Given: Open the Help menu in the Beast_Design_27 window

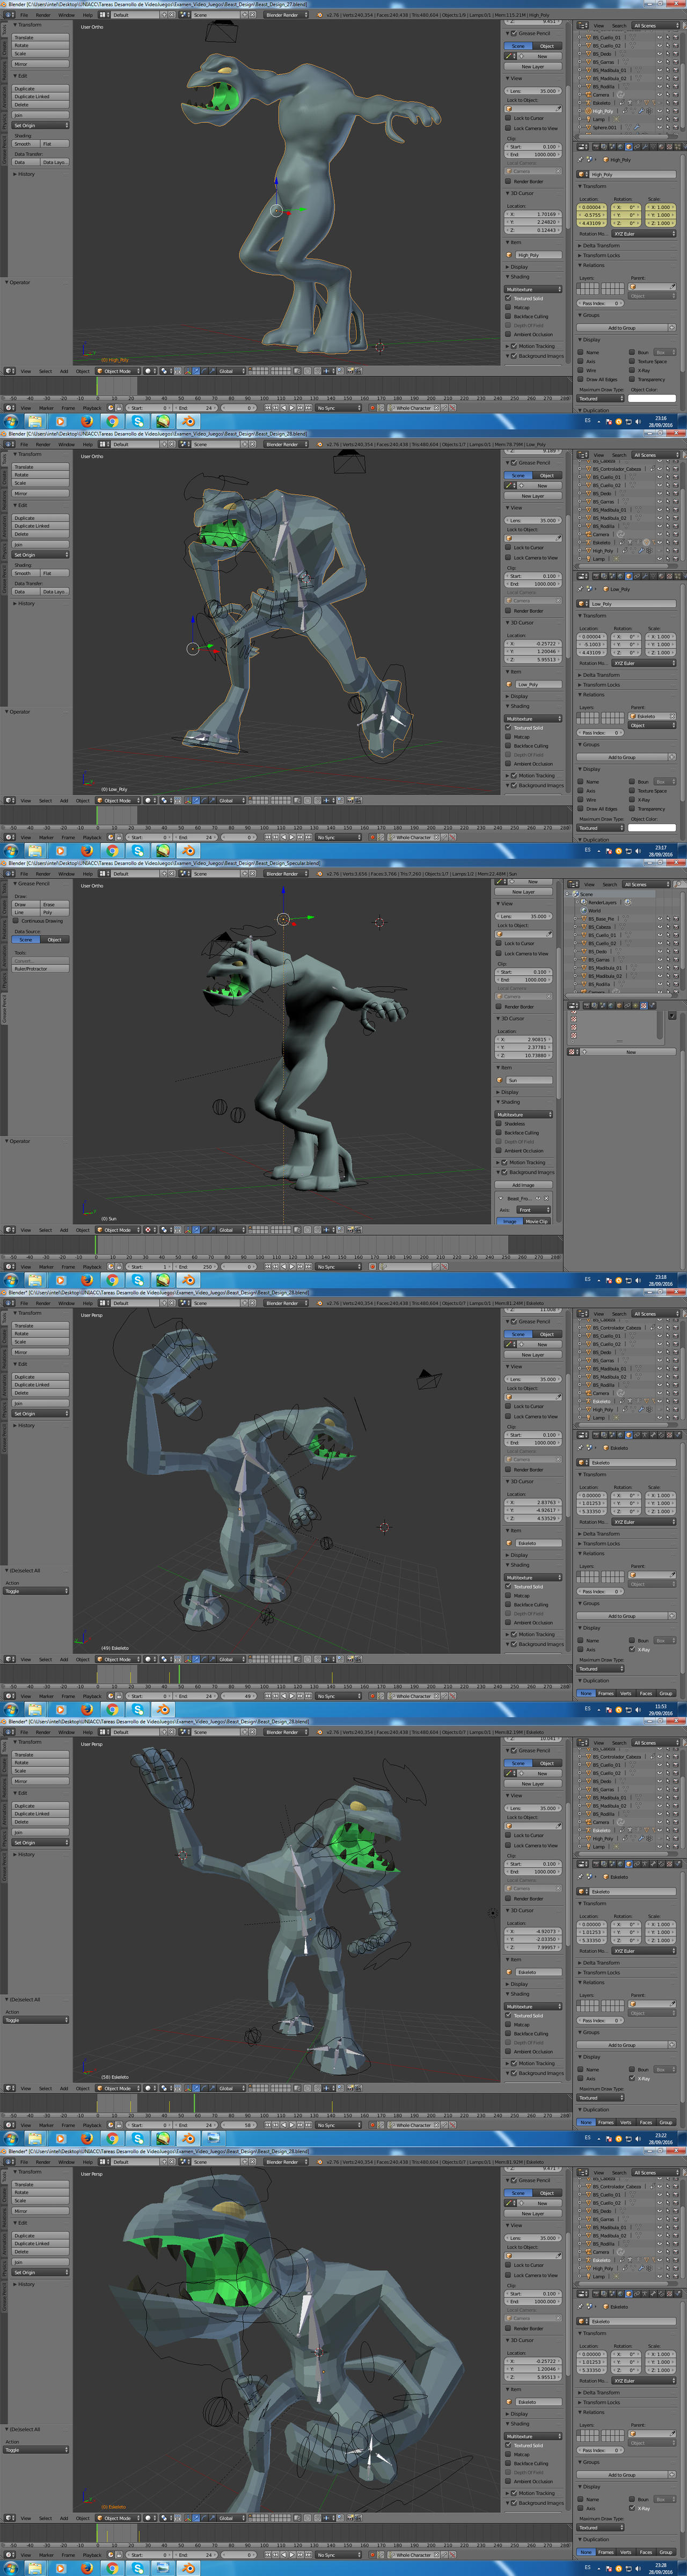Looking at the screenshot, I should pos(87,15).
